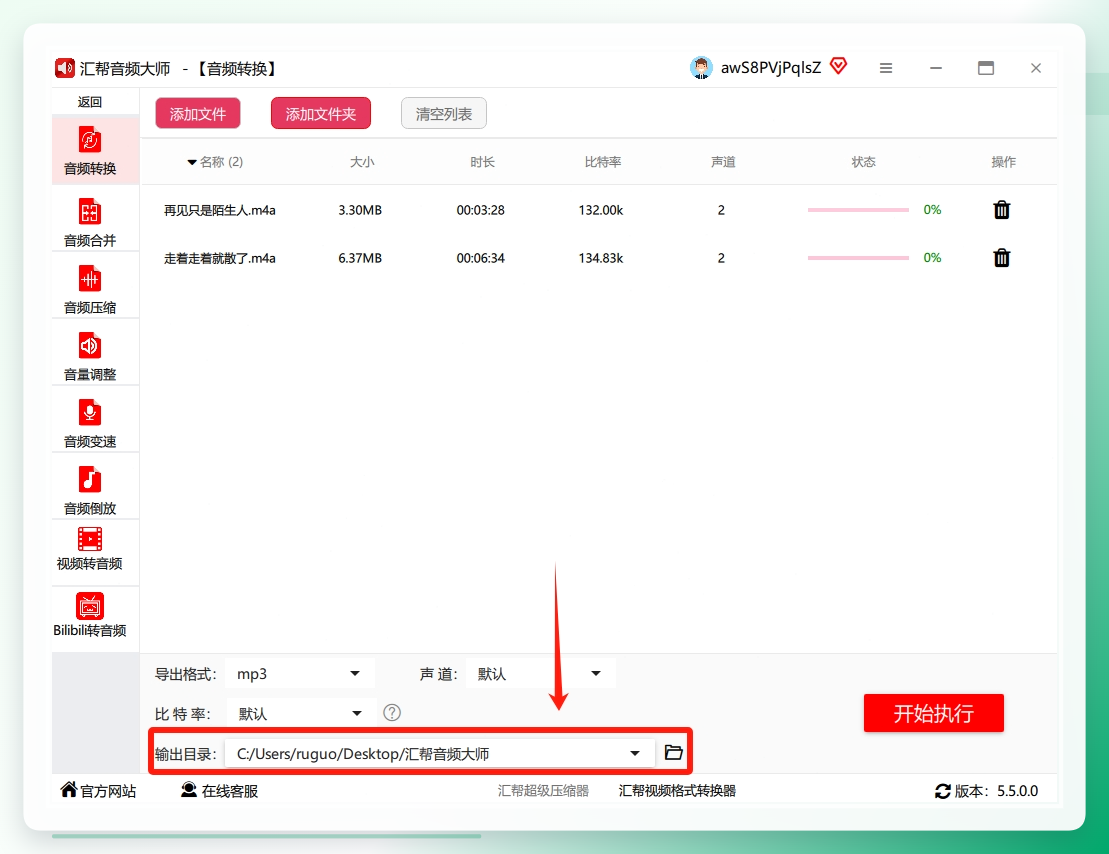Delete the 走着走着就散了.m4a row with trash icon
1109x854 pixels.
point(1001,258)
